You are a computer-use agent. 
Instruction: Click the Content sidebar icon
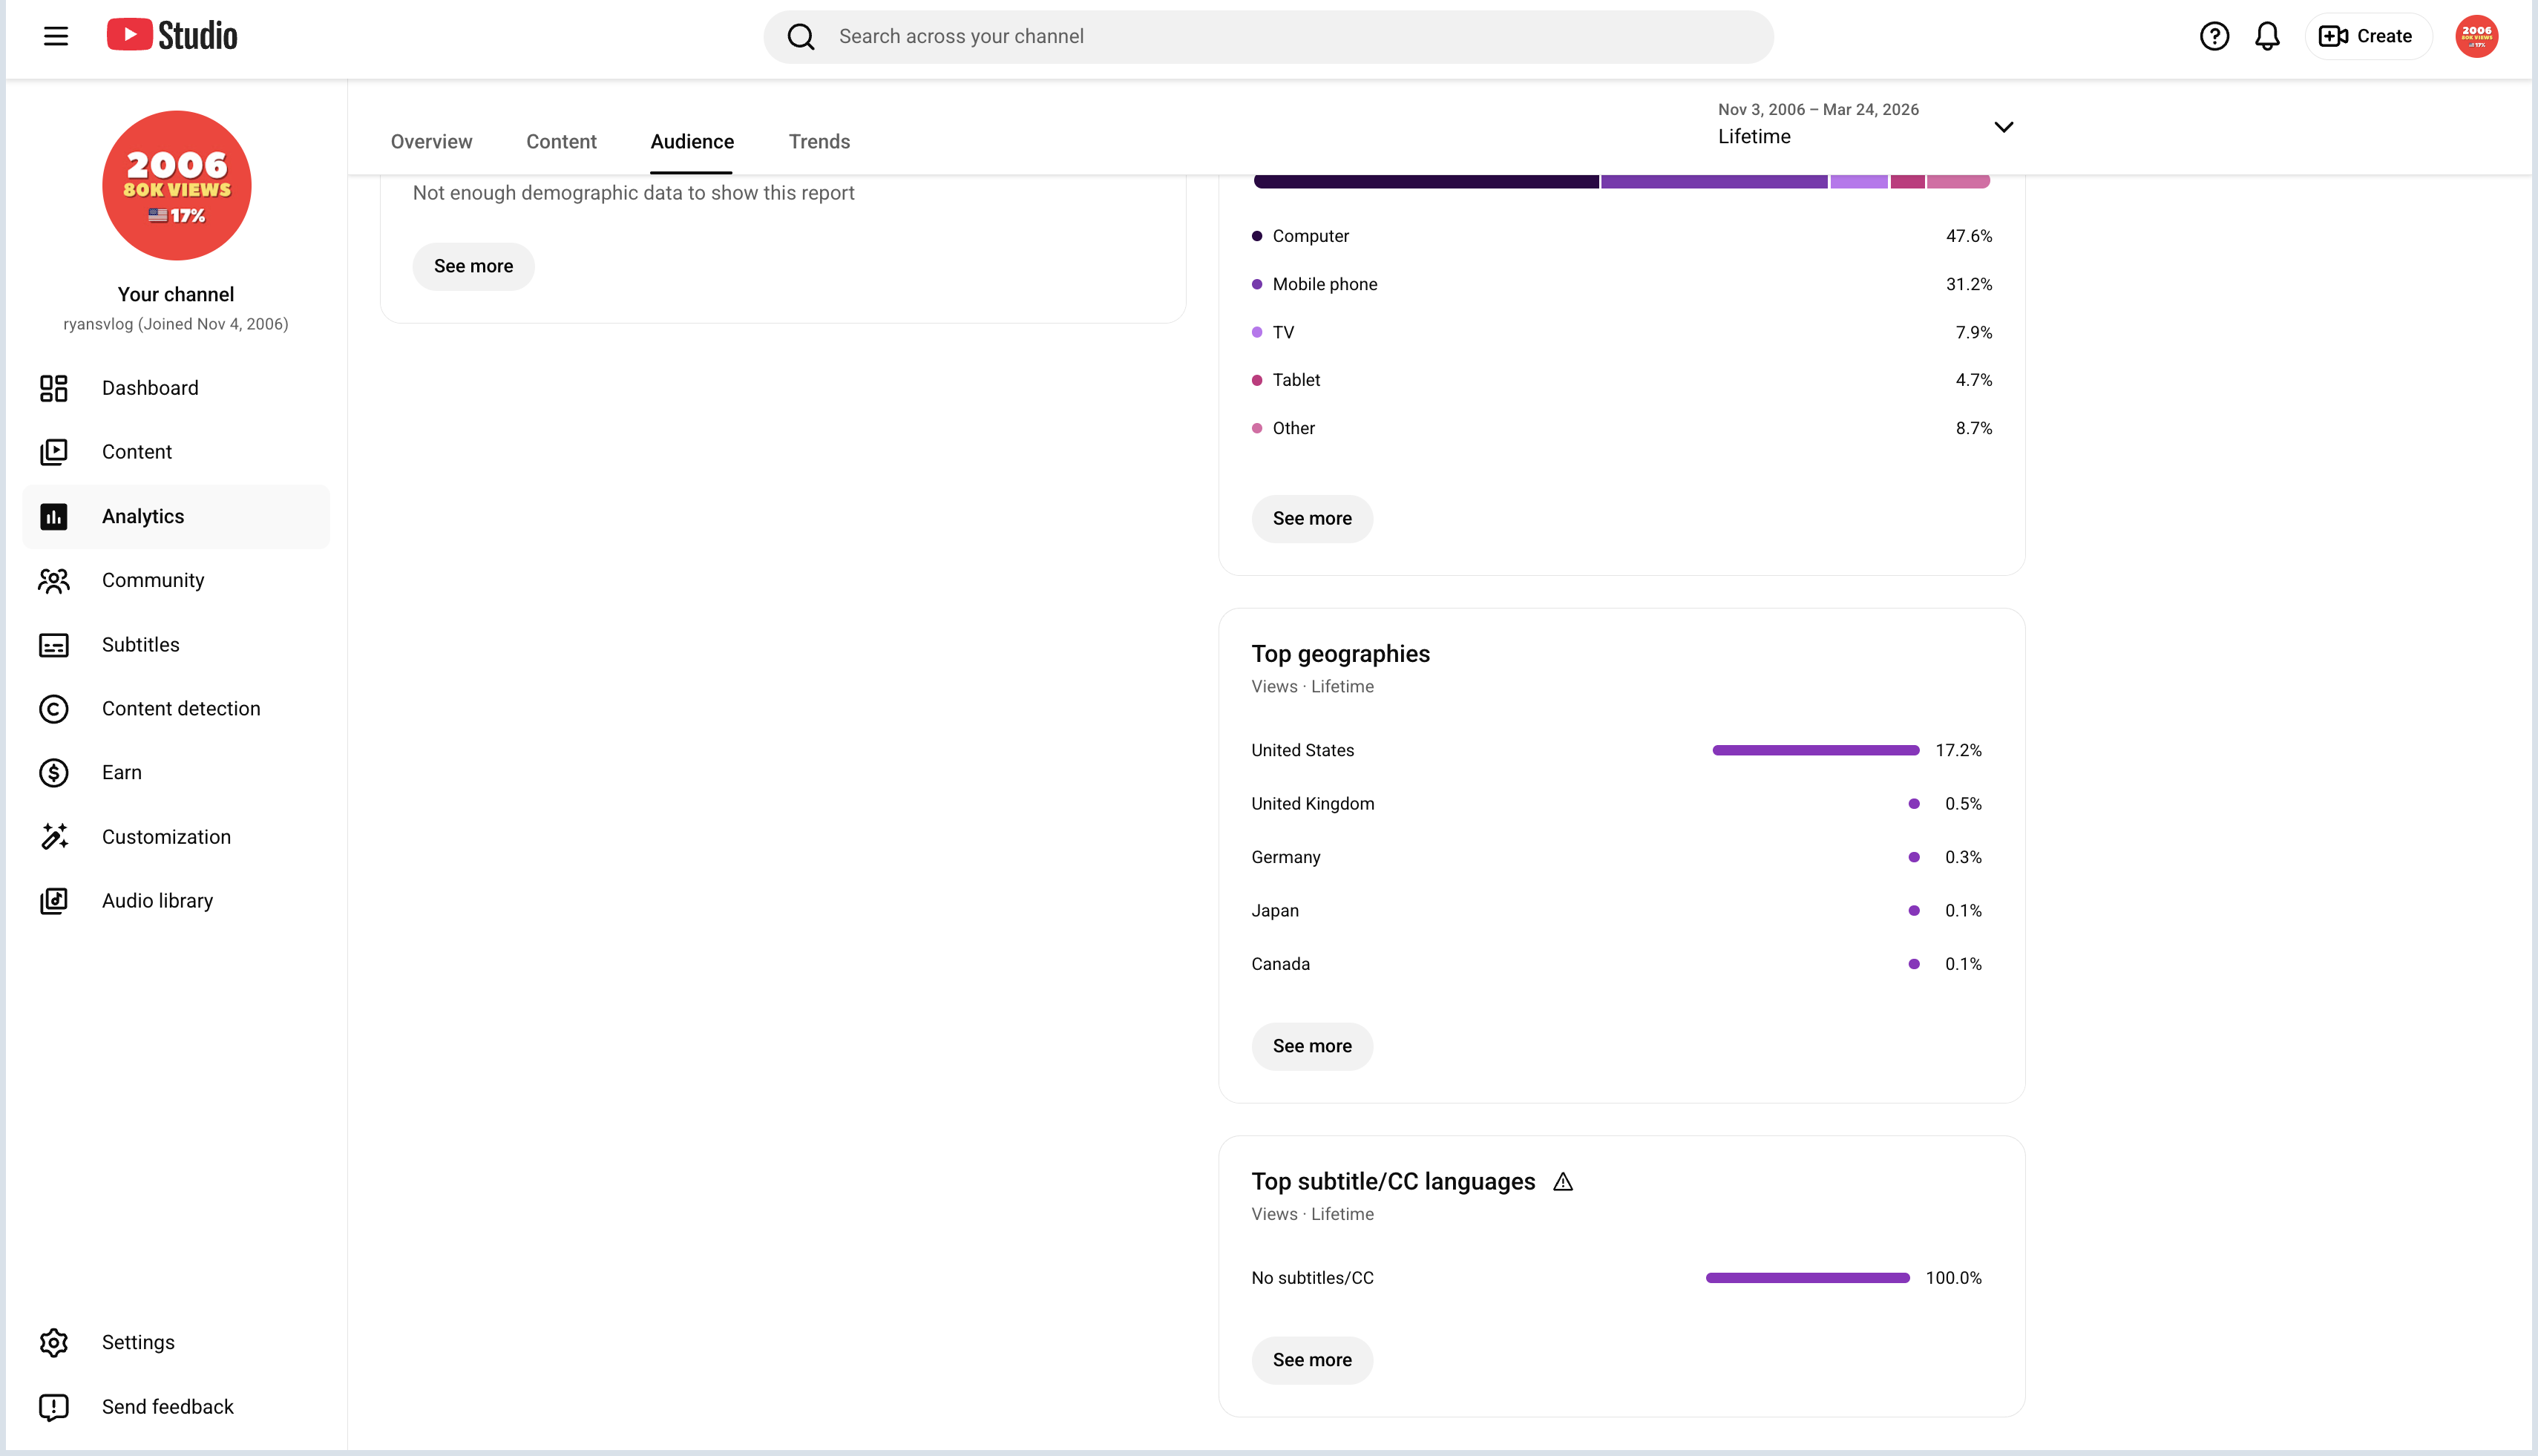(x=54, y=452)
